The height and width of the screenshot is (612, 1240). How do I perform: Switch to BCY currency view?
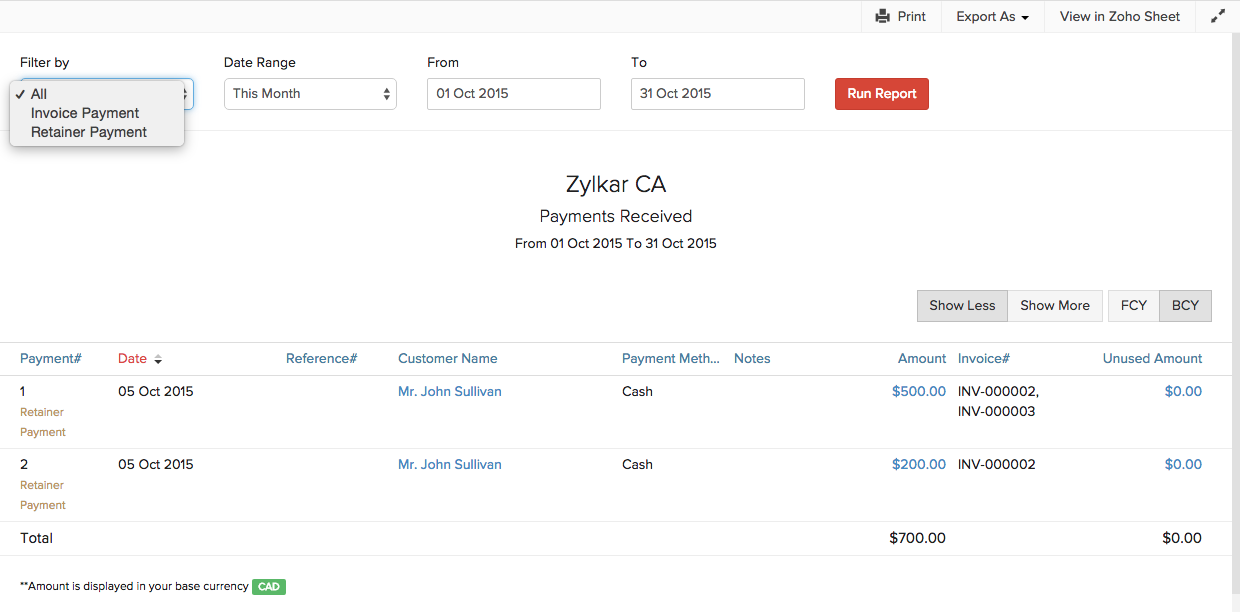(x=1185, y=306)
